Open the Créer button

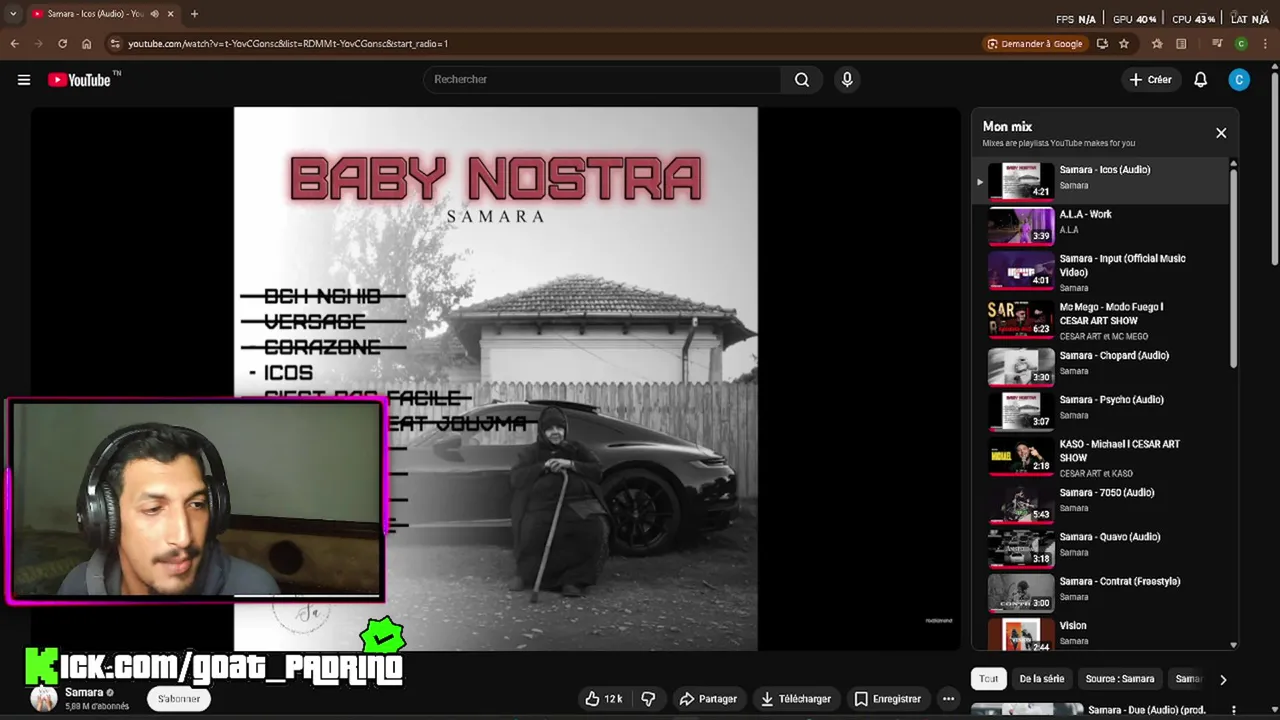(1150, 80)
